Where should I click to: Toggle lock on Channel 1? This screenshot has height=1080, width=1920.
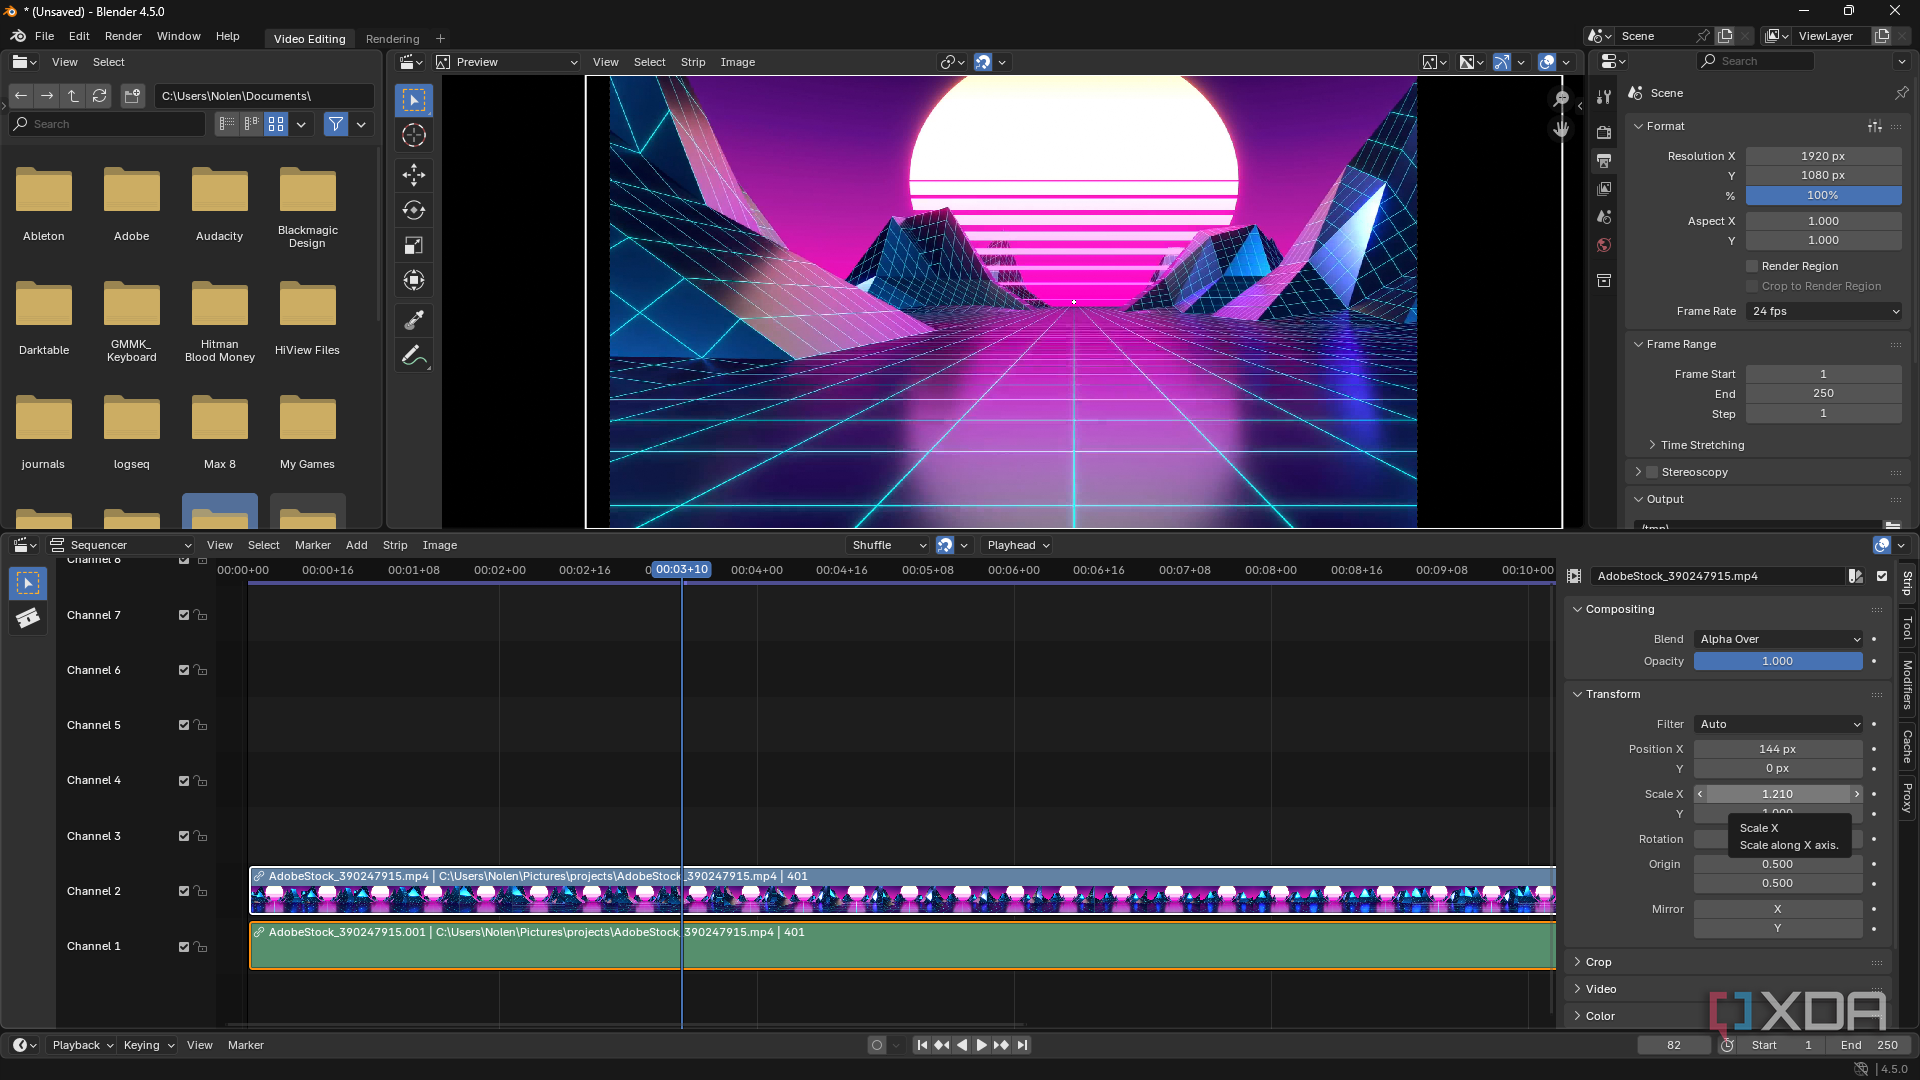(x=201, y=946)
